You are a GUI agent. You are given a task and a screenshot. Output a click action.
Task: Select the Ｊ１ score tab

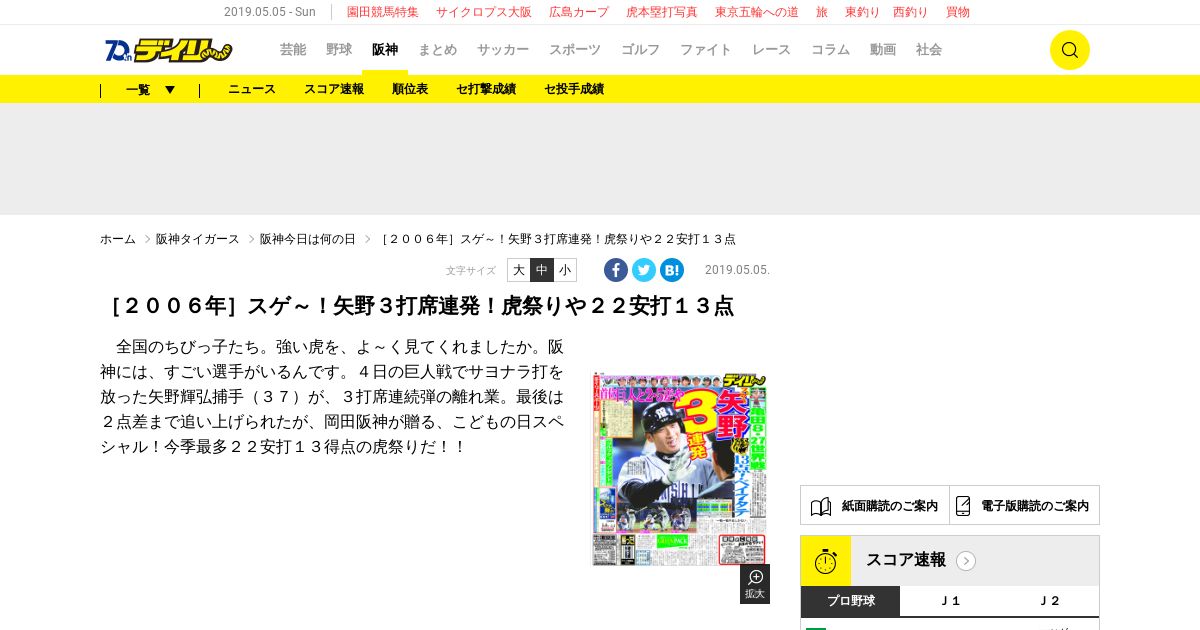click(x=950, y=601)
